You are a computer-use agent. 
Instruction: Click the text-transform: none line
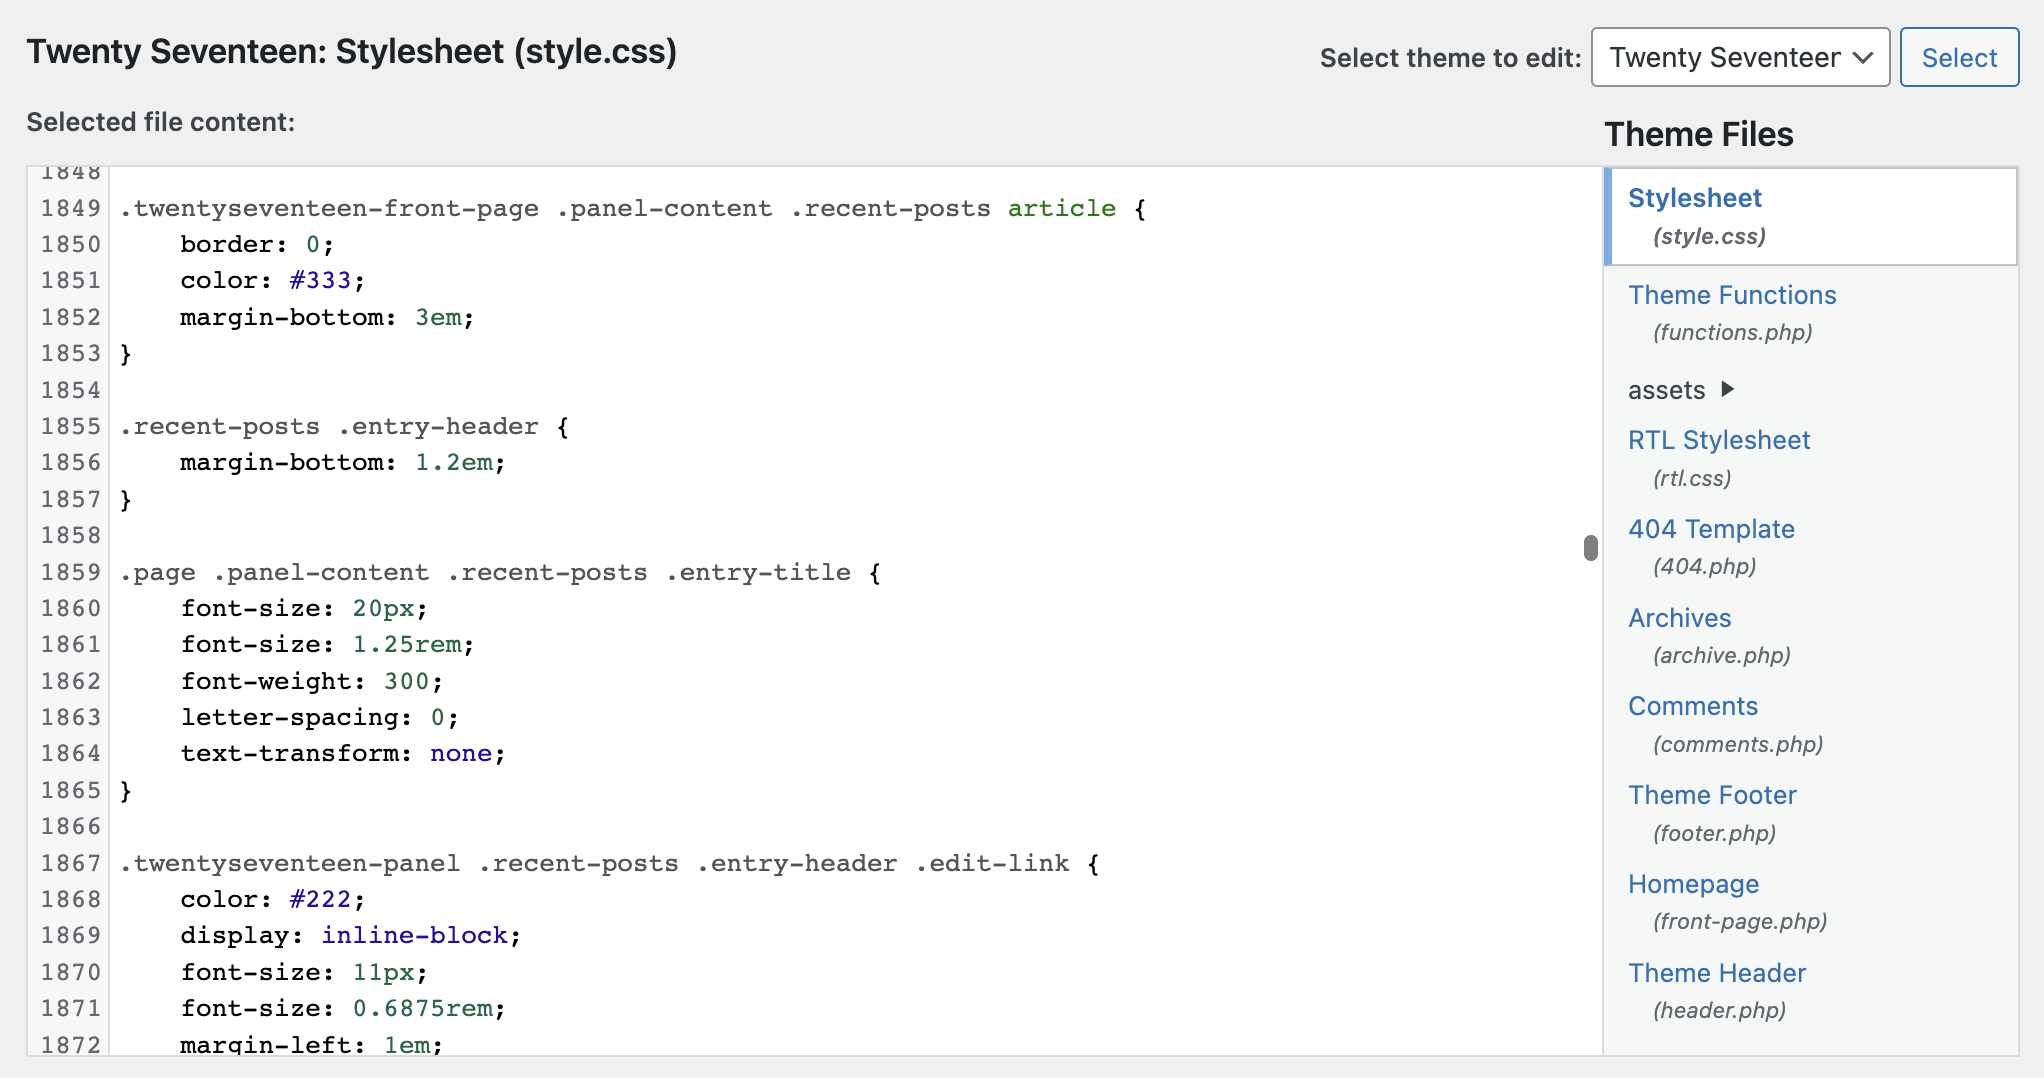[342, 754]
